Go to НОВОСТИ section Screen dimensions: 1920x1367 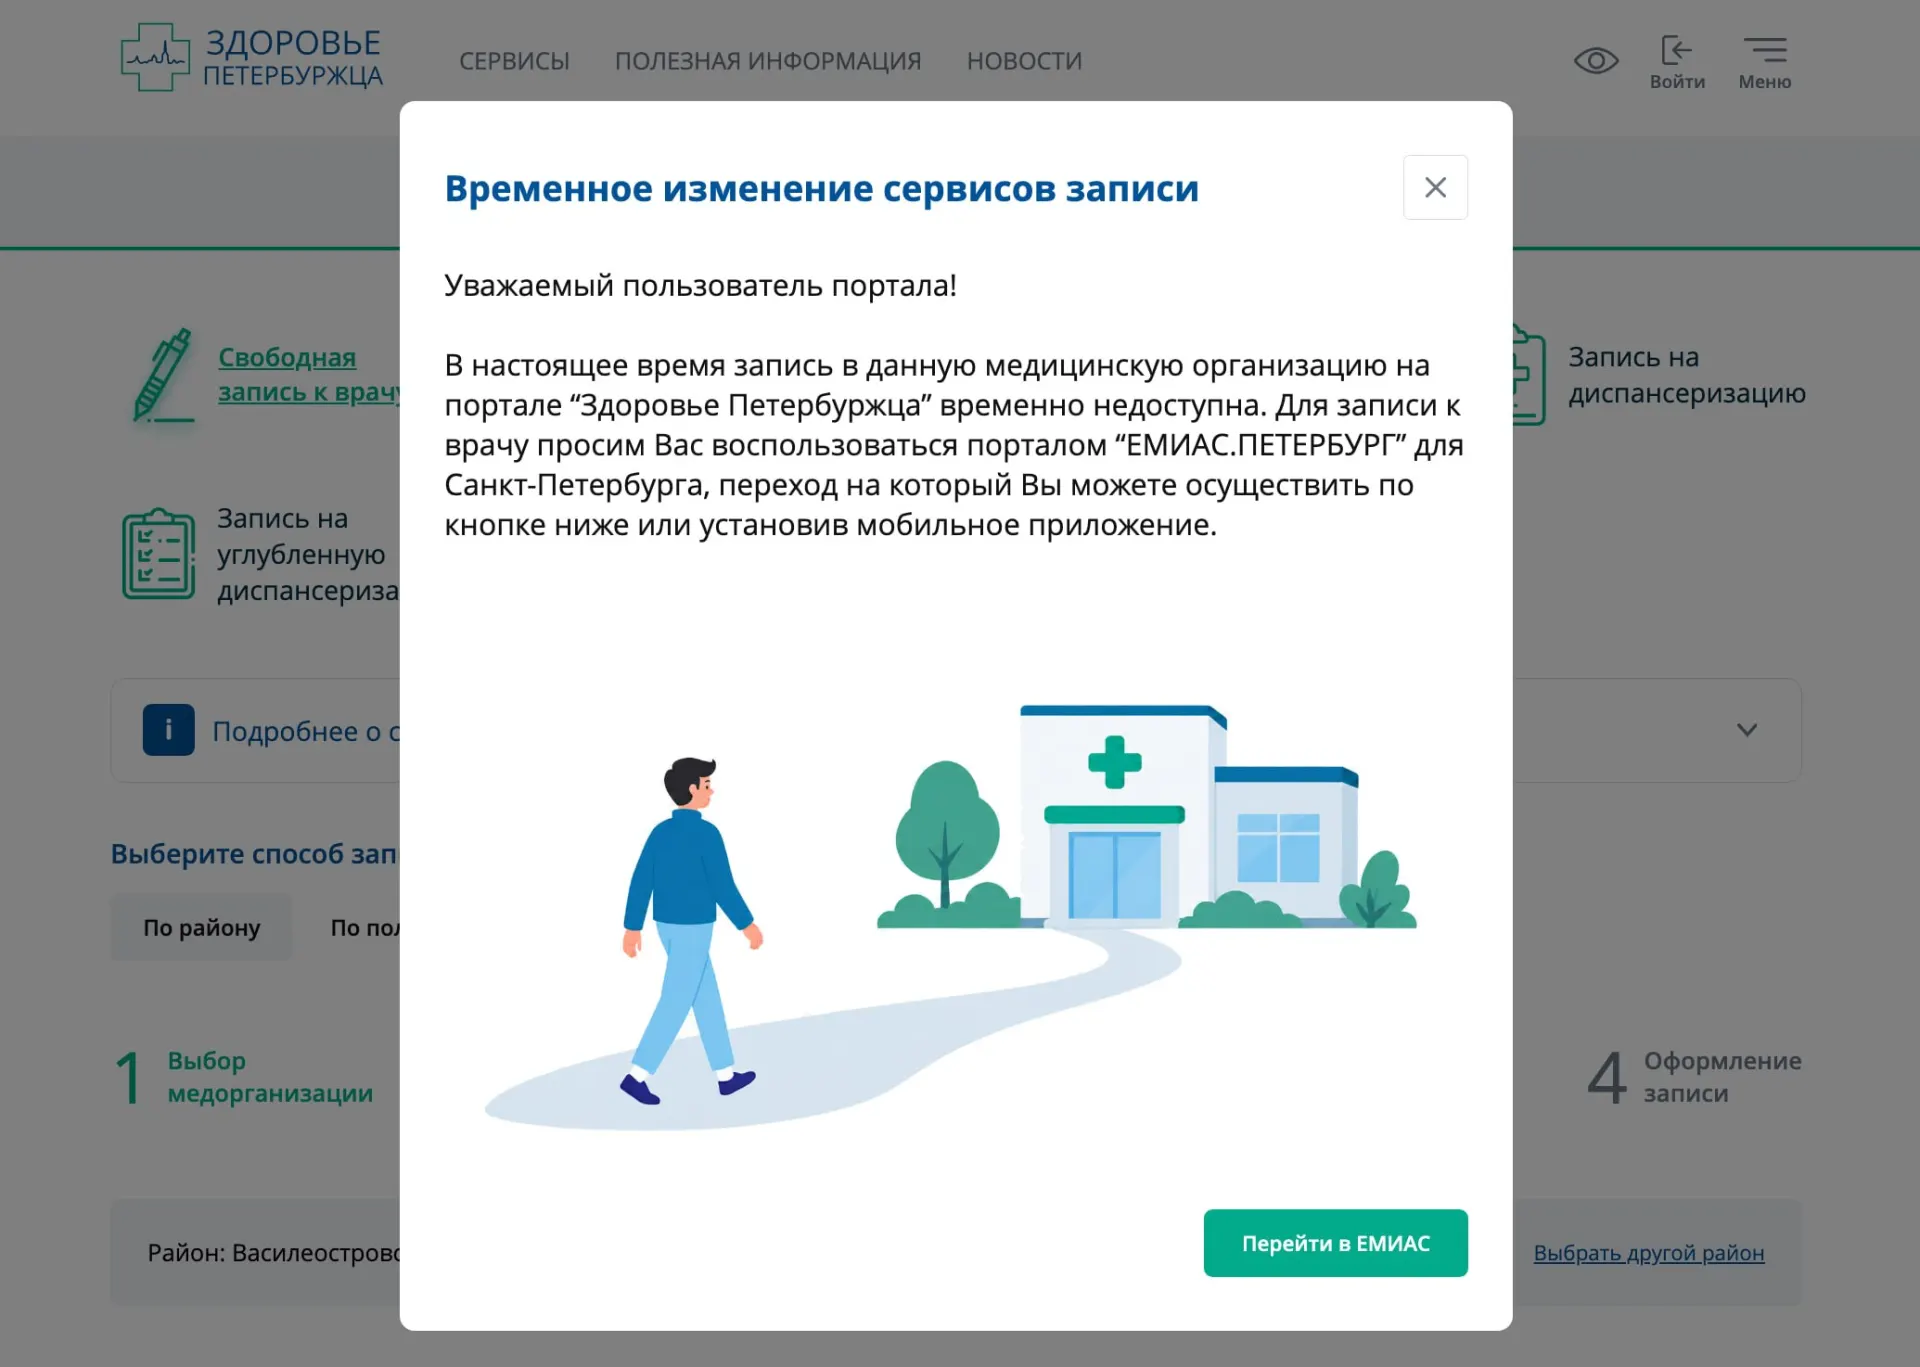click(x=1024, y=61)
